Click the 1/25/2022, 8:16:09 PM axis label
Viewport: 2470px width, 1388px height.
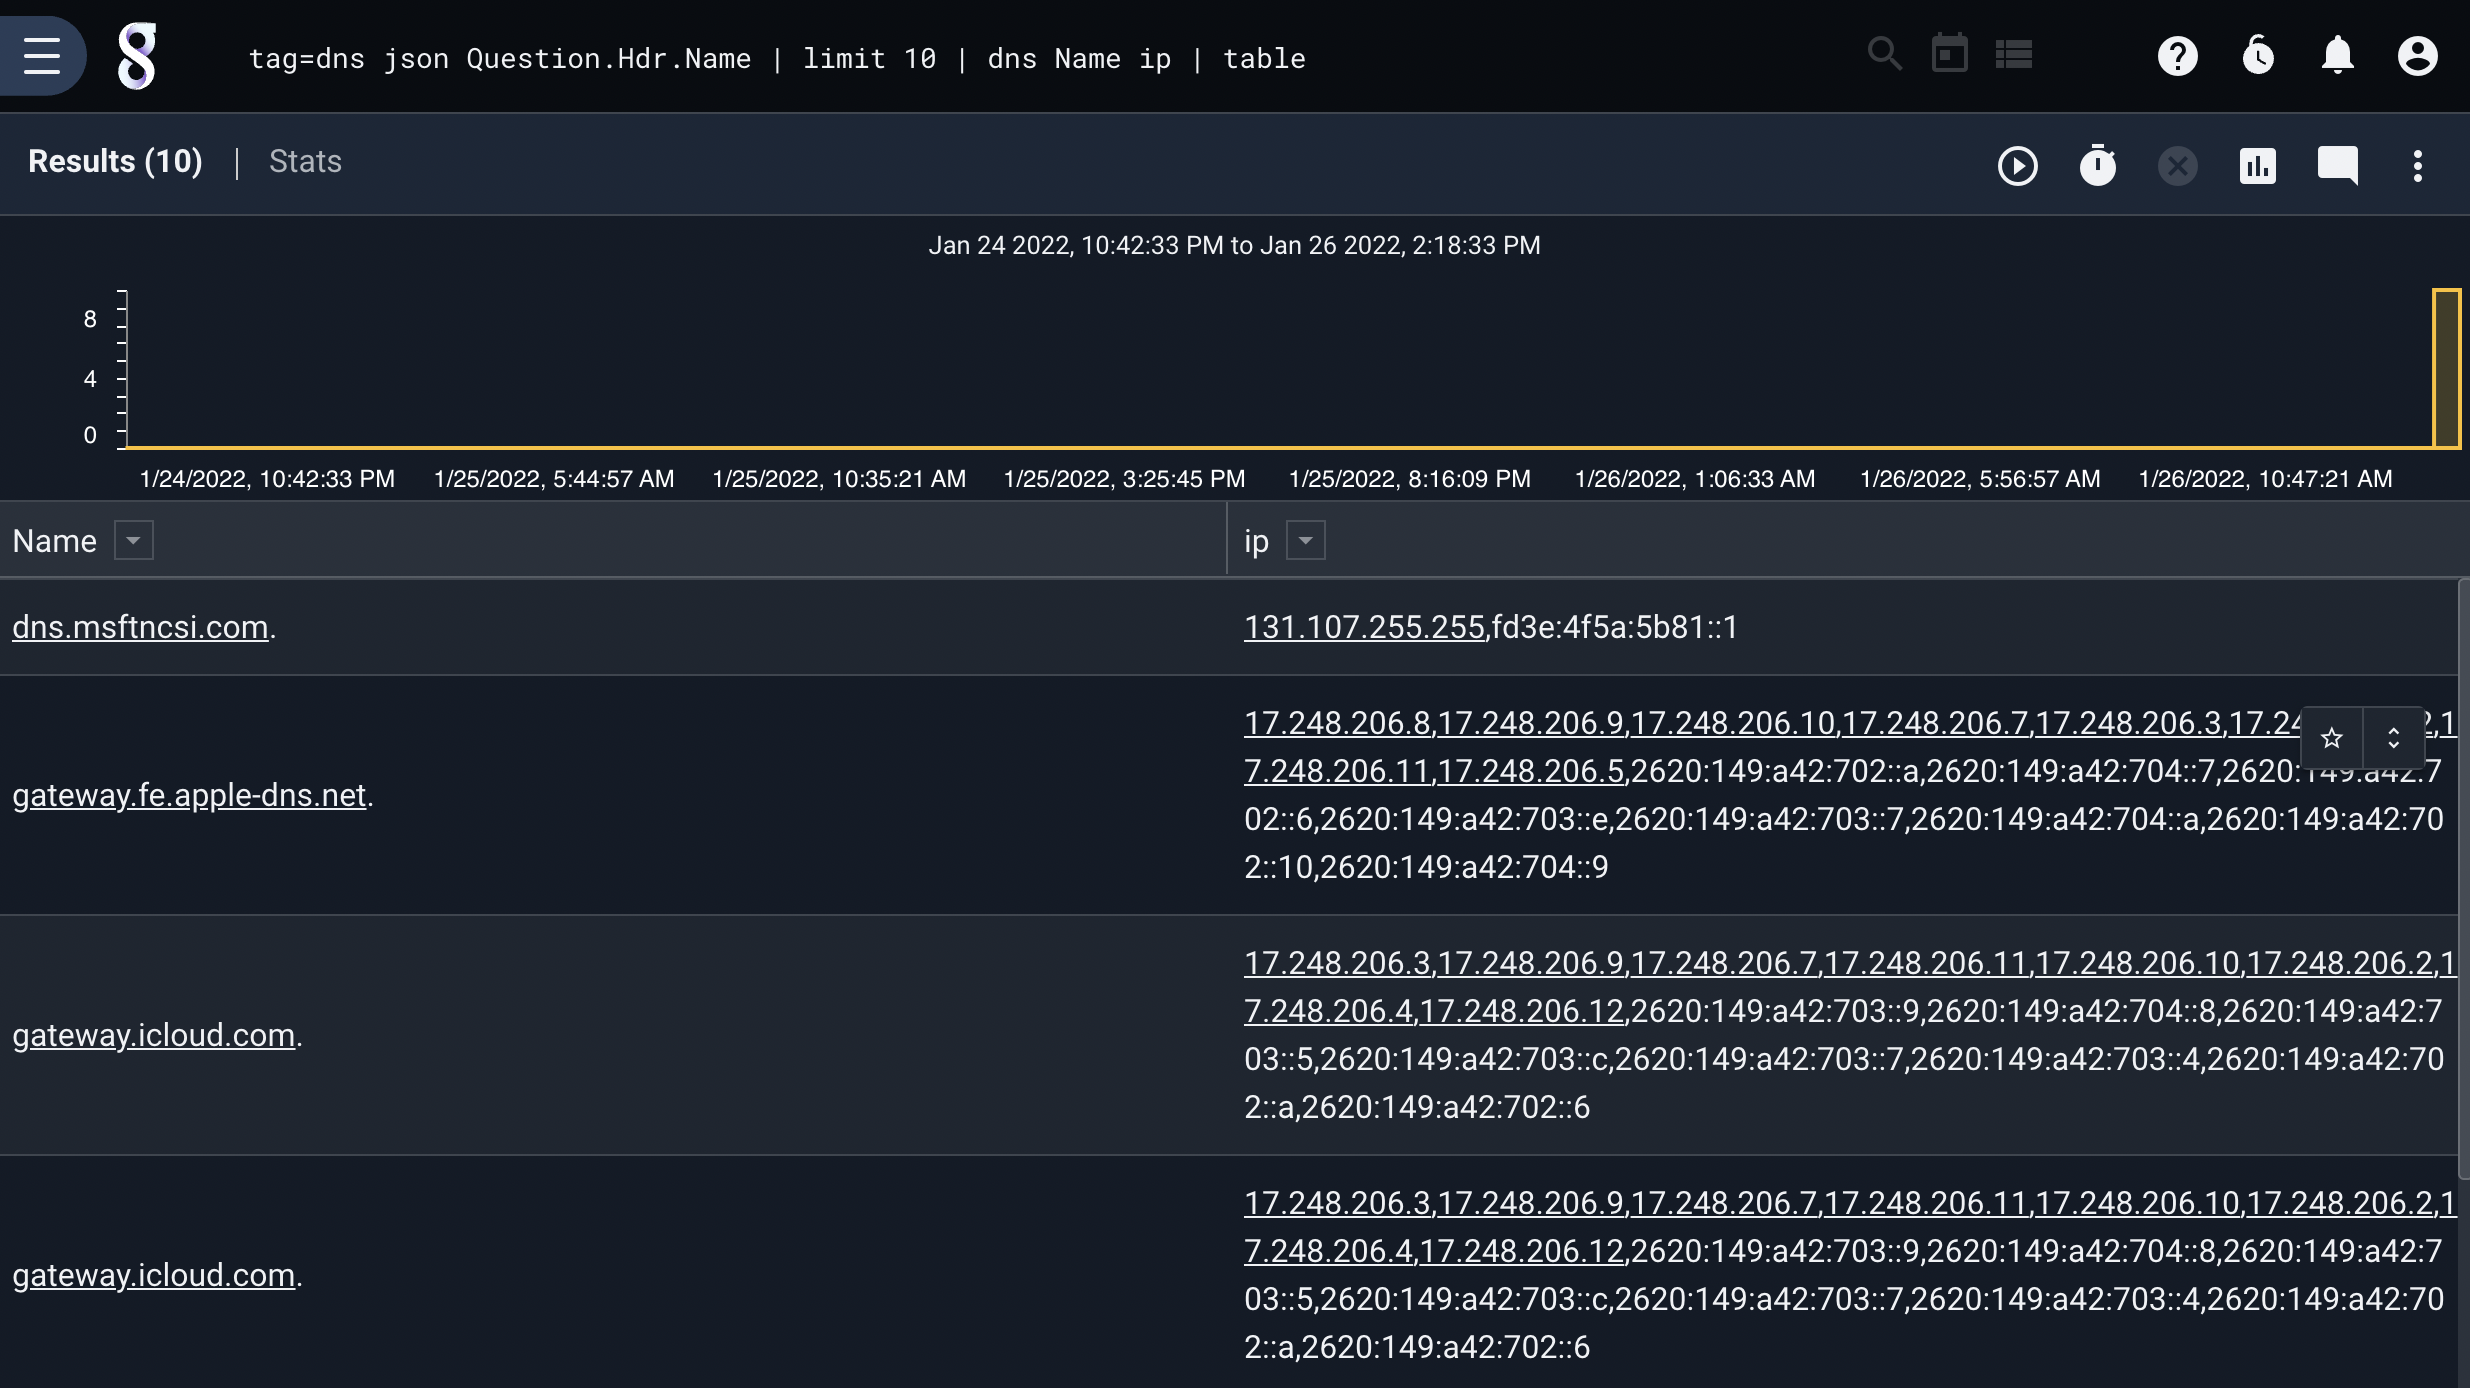[1409, 479]
